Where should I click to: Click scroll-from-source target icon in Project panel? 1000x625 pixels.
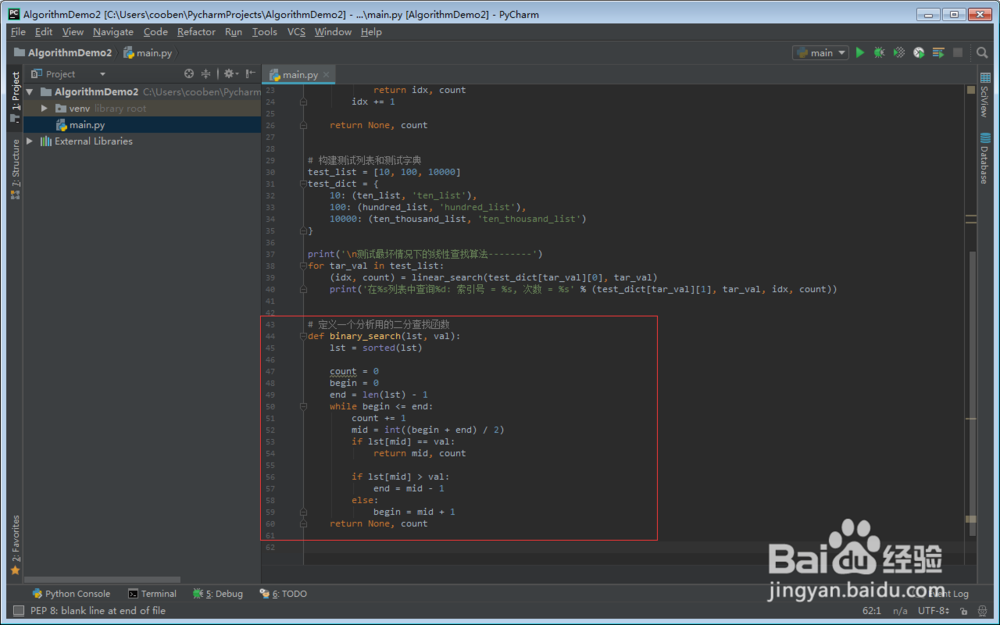click(189, 74)
